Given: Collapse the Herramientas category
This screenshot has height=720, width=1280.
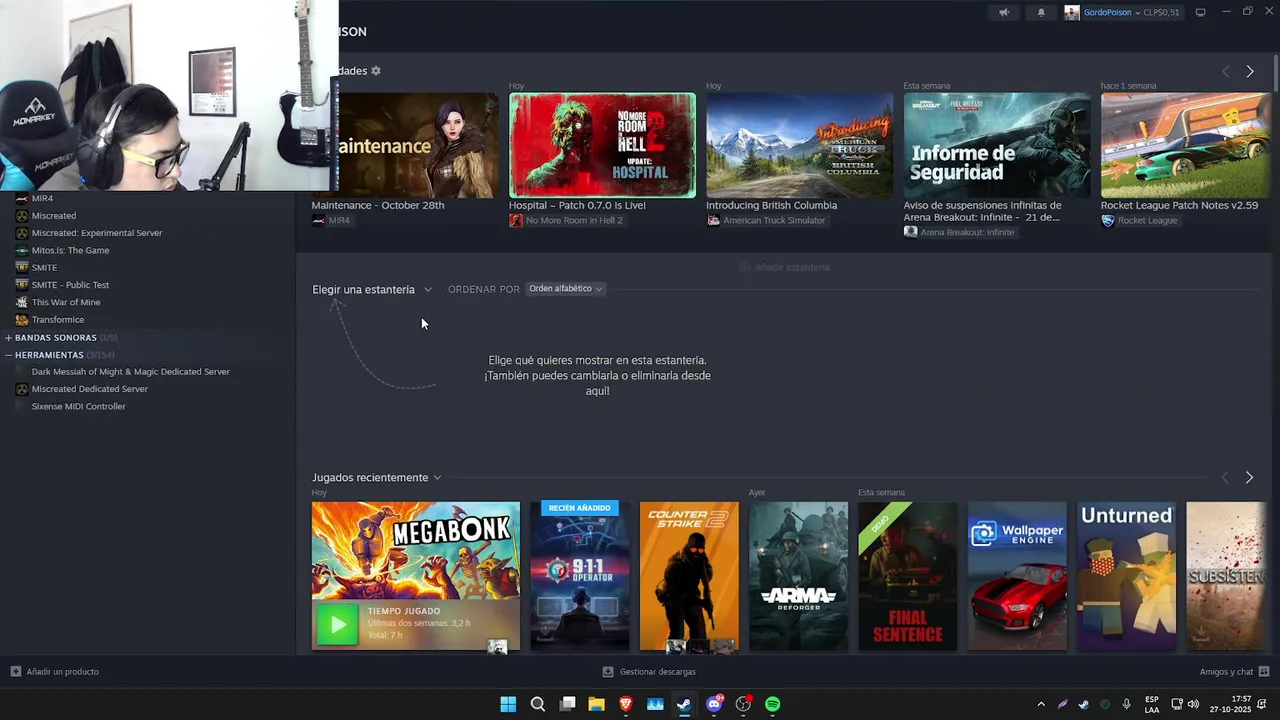Looking at the screenshot, I should [8, 355].
